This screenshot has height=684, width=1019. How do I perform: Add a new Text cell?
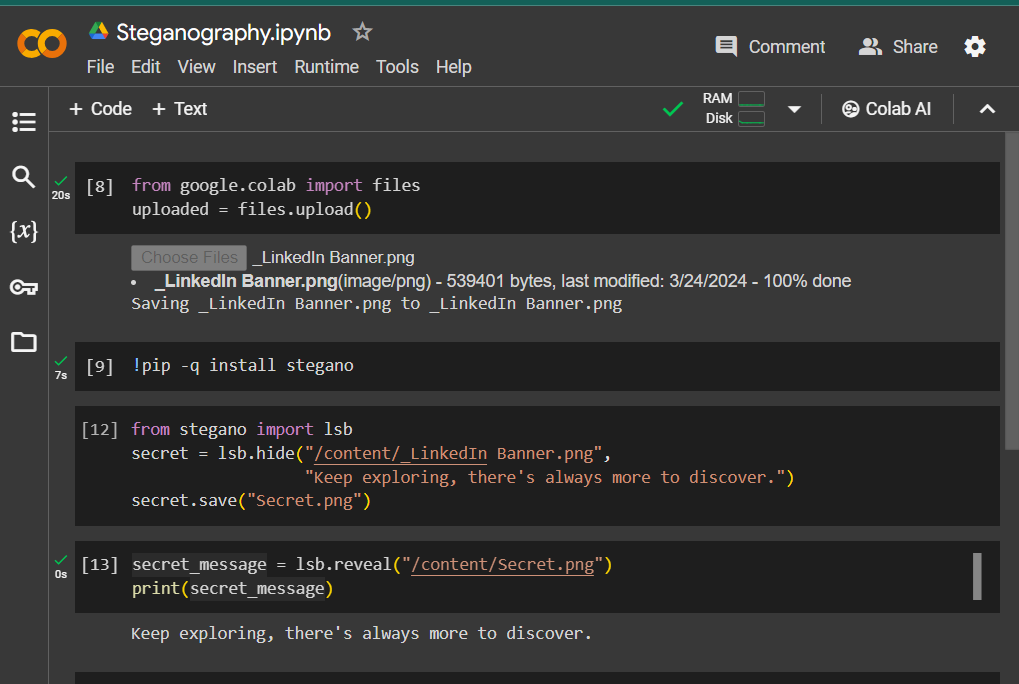coord(179,109)
